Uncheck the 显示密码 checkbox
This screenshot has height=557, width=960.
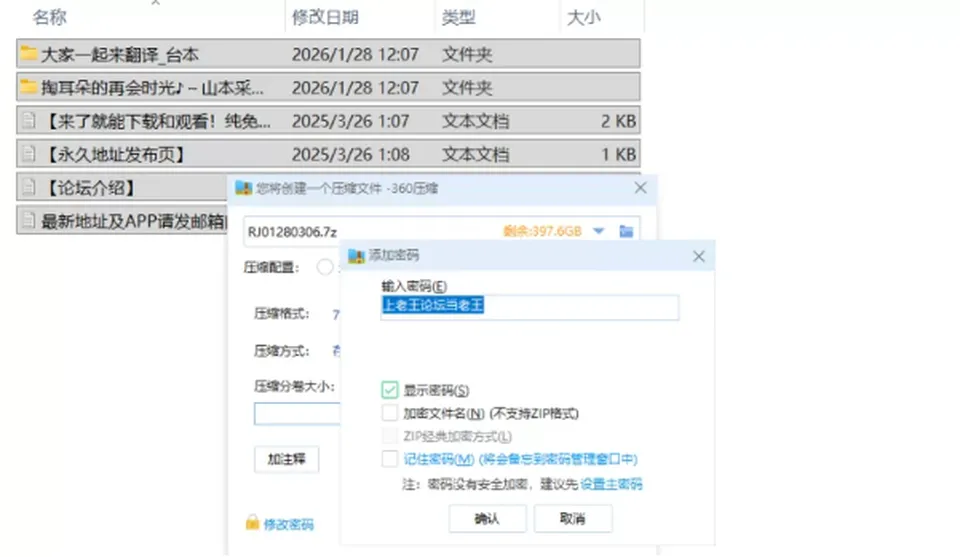(x=389, y=390)
